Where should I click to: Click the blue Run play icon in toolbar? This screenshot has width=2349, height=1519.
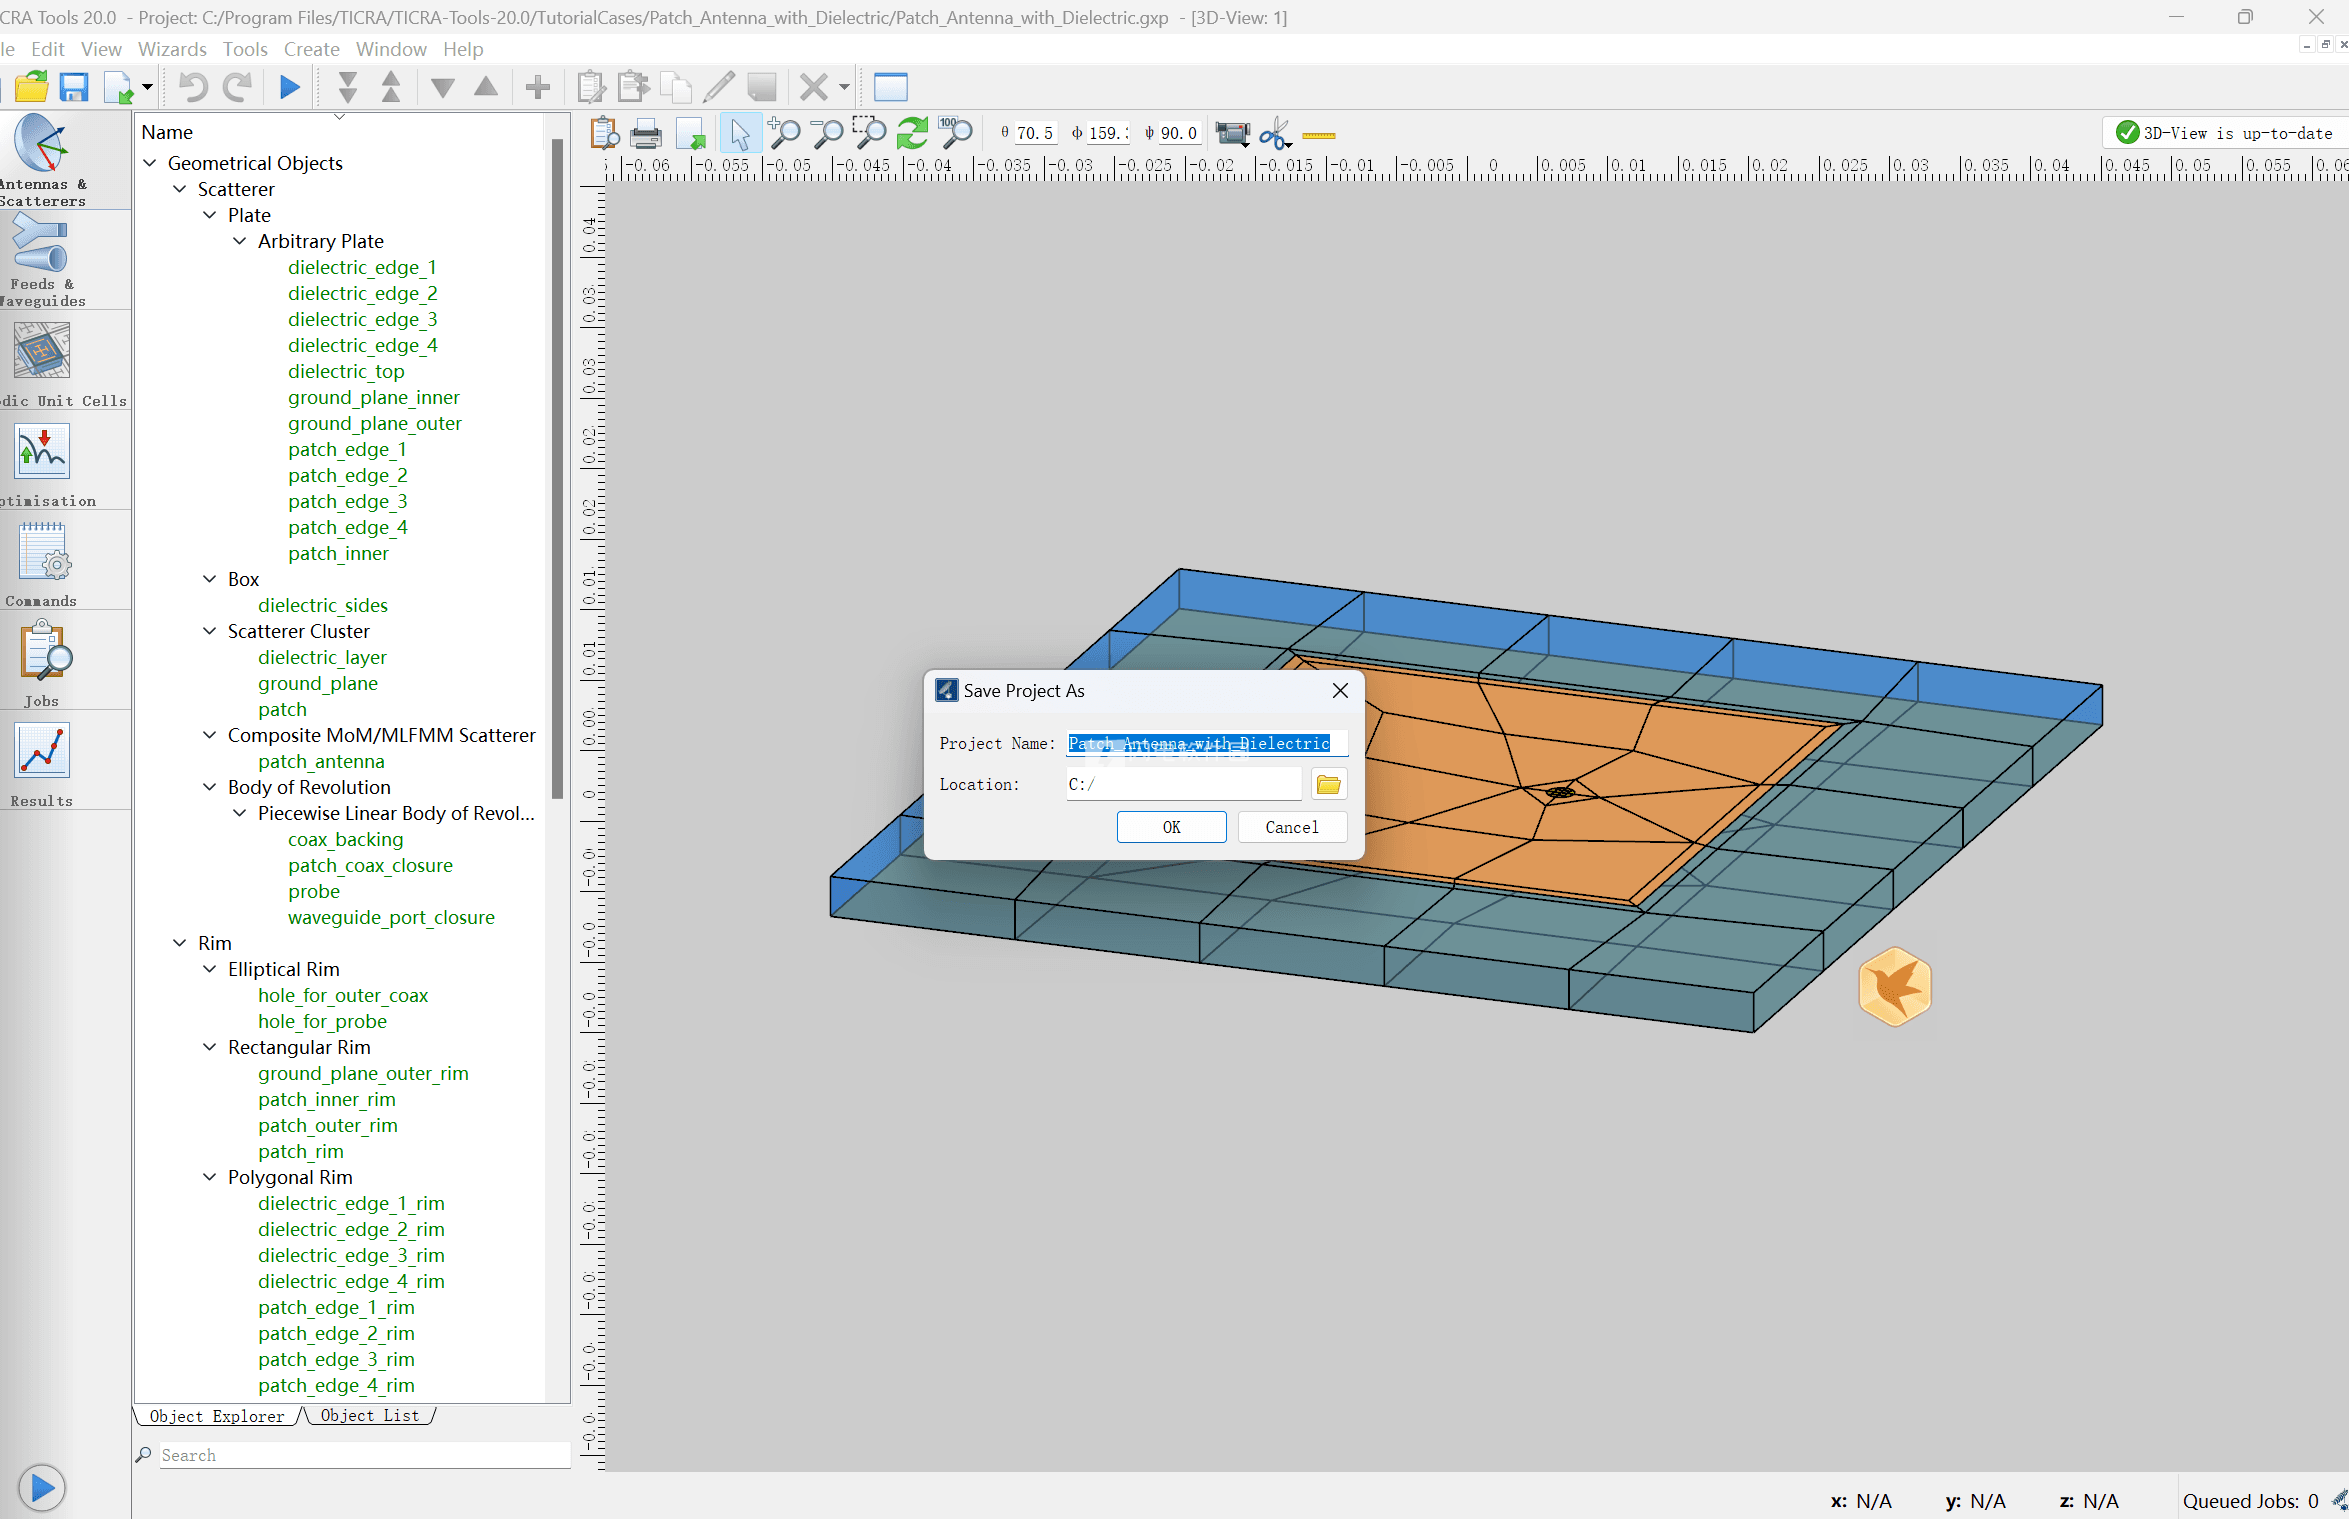tap(290, 88)
